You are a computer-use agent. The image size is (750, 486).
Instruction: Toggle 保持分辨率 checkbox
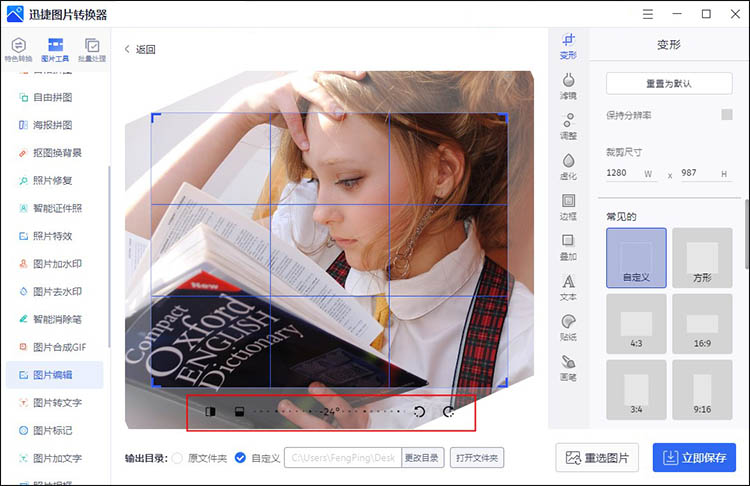point(727,115)
